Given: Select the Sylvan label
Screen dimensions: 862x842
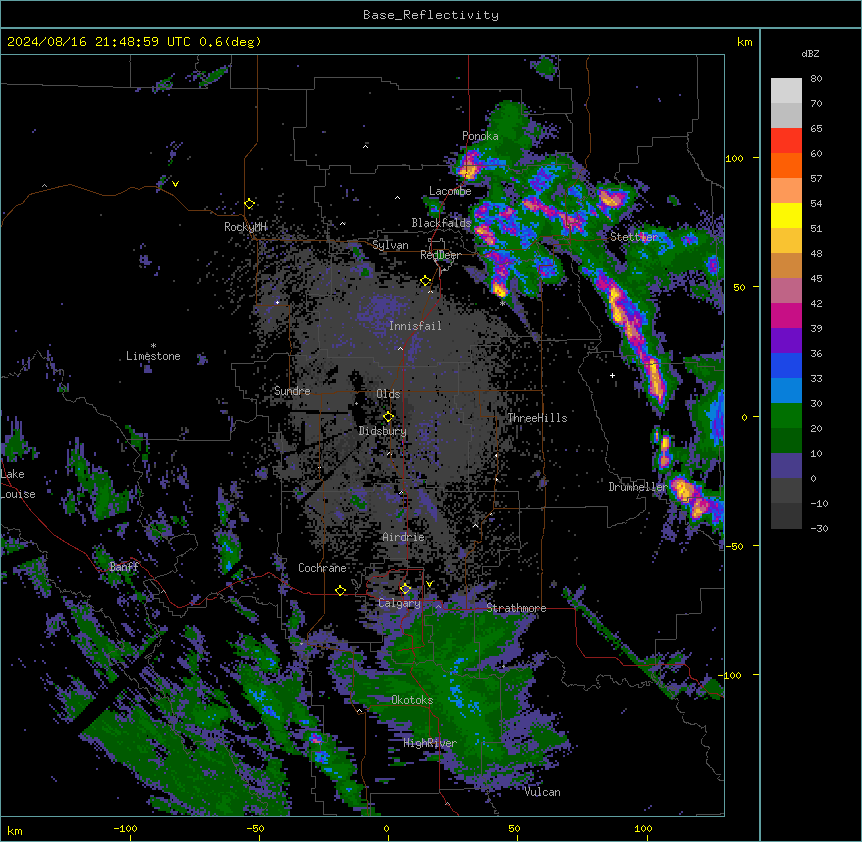Looking at the screenshot, I should [x=390, y=245].
